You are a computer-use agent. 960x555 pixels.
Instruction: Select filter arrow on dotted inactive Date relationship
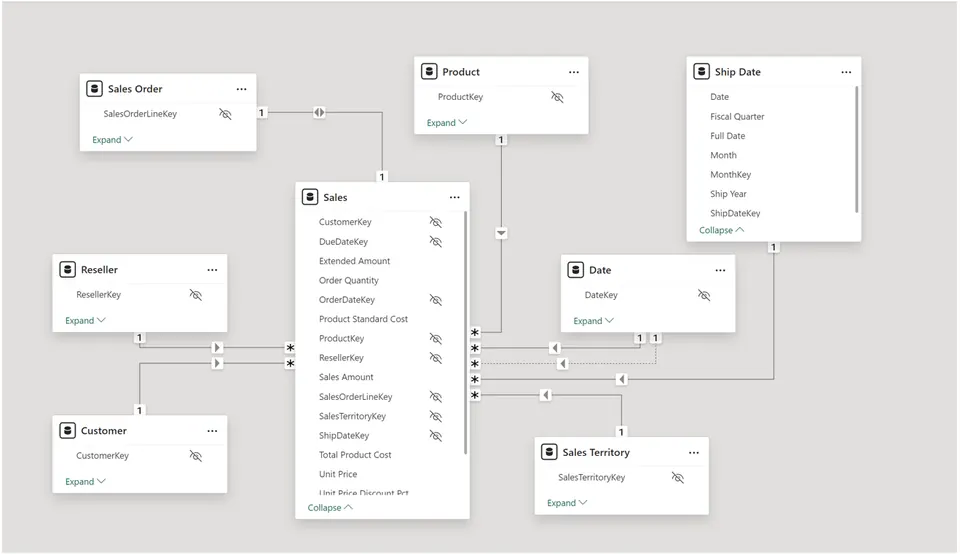coord(563,364)
